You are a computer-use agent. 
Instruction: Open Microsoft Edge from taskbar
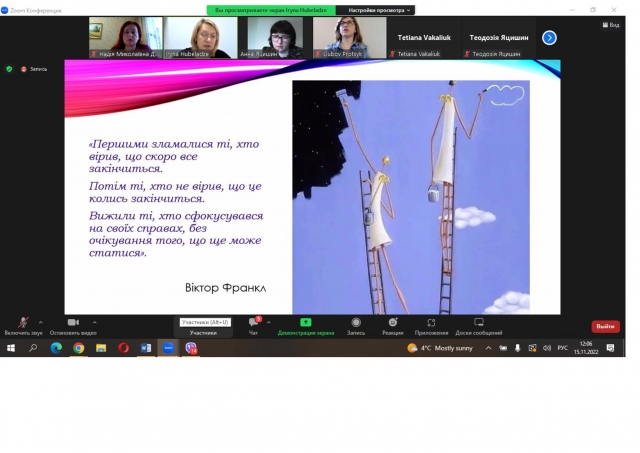tap(56, 348)
